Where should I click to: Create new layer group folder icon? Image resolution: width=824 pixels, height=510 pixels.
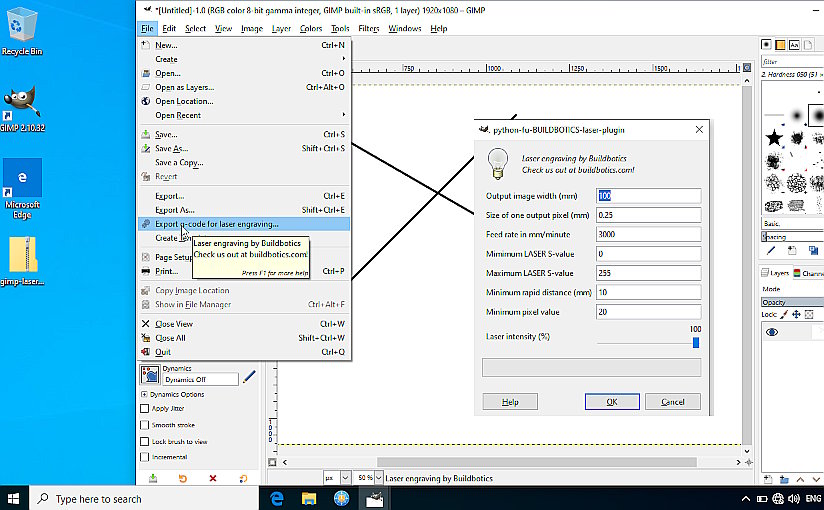(784, 479)
